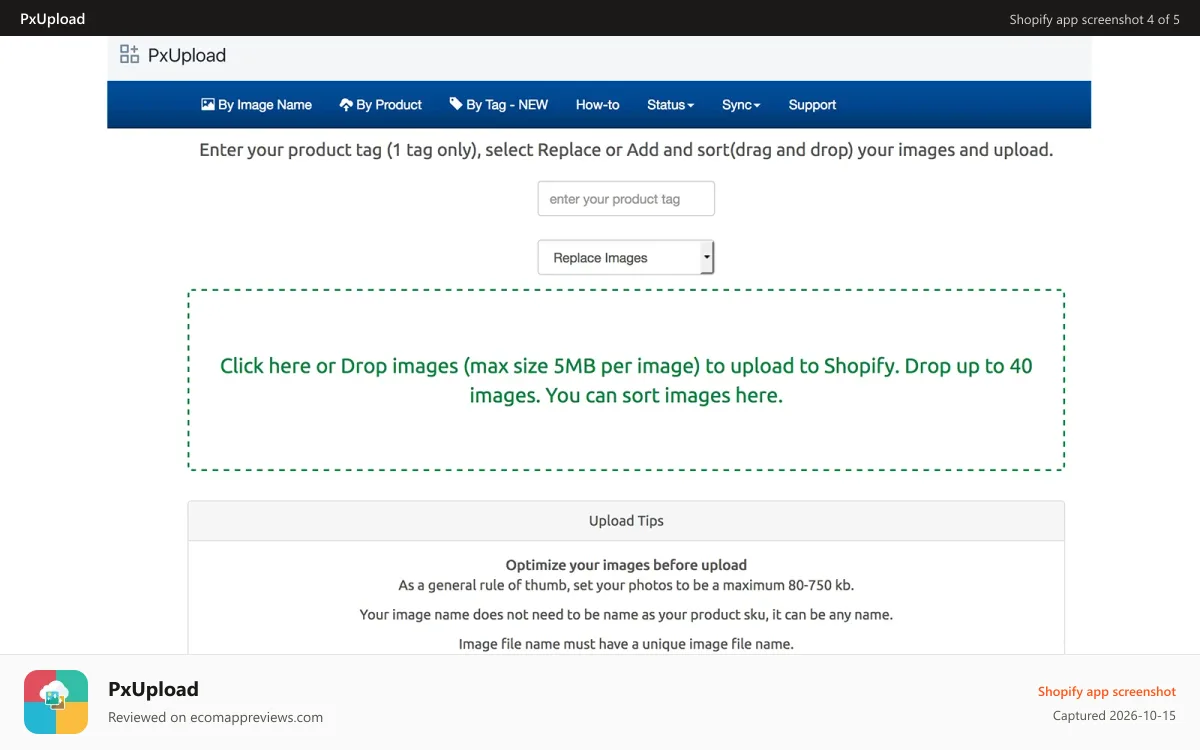Click the PxUpload name in footer
Screen dimensions: 1200x750
(x=153, y=689)
